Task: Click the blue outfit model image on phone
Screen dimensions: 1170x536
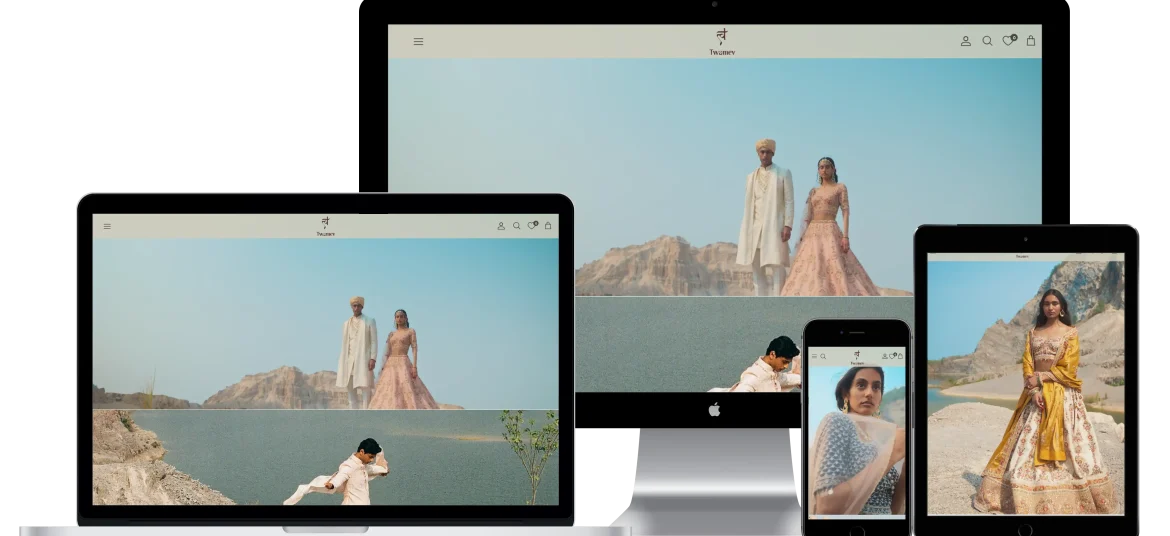Action: (x=857, y=440)
